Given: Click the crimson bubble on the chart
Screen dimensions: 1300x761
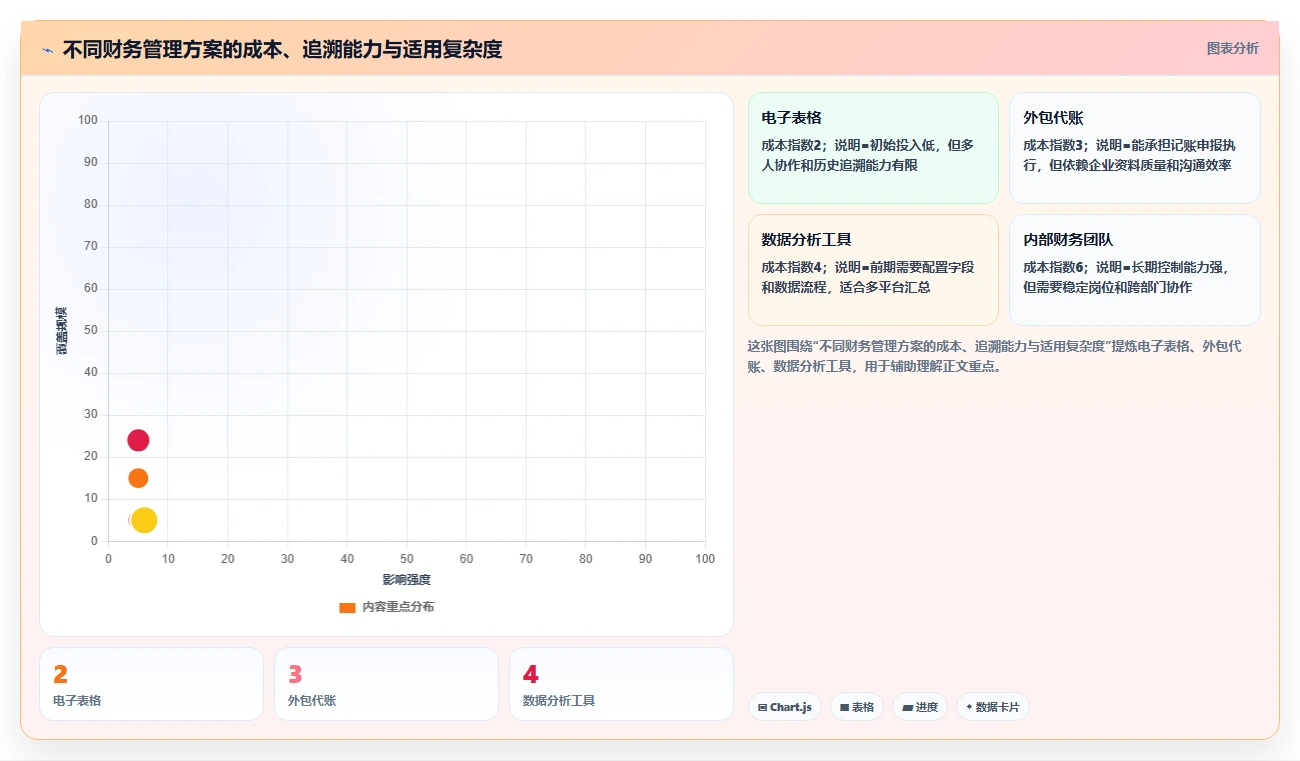Looking at the screenshot, I should click(138, 440).
